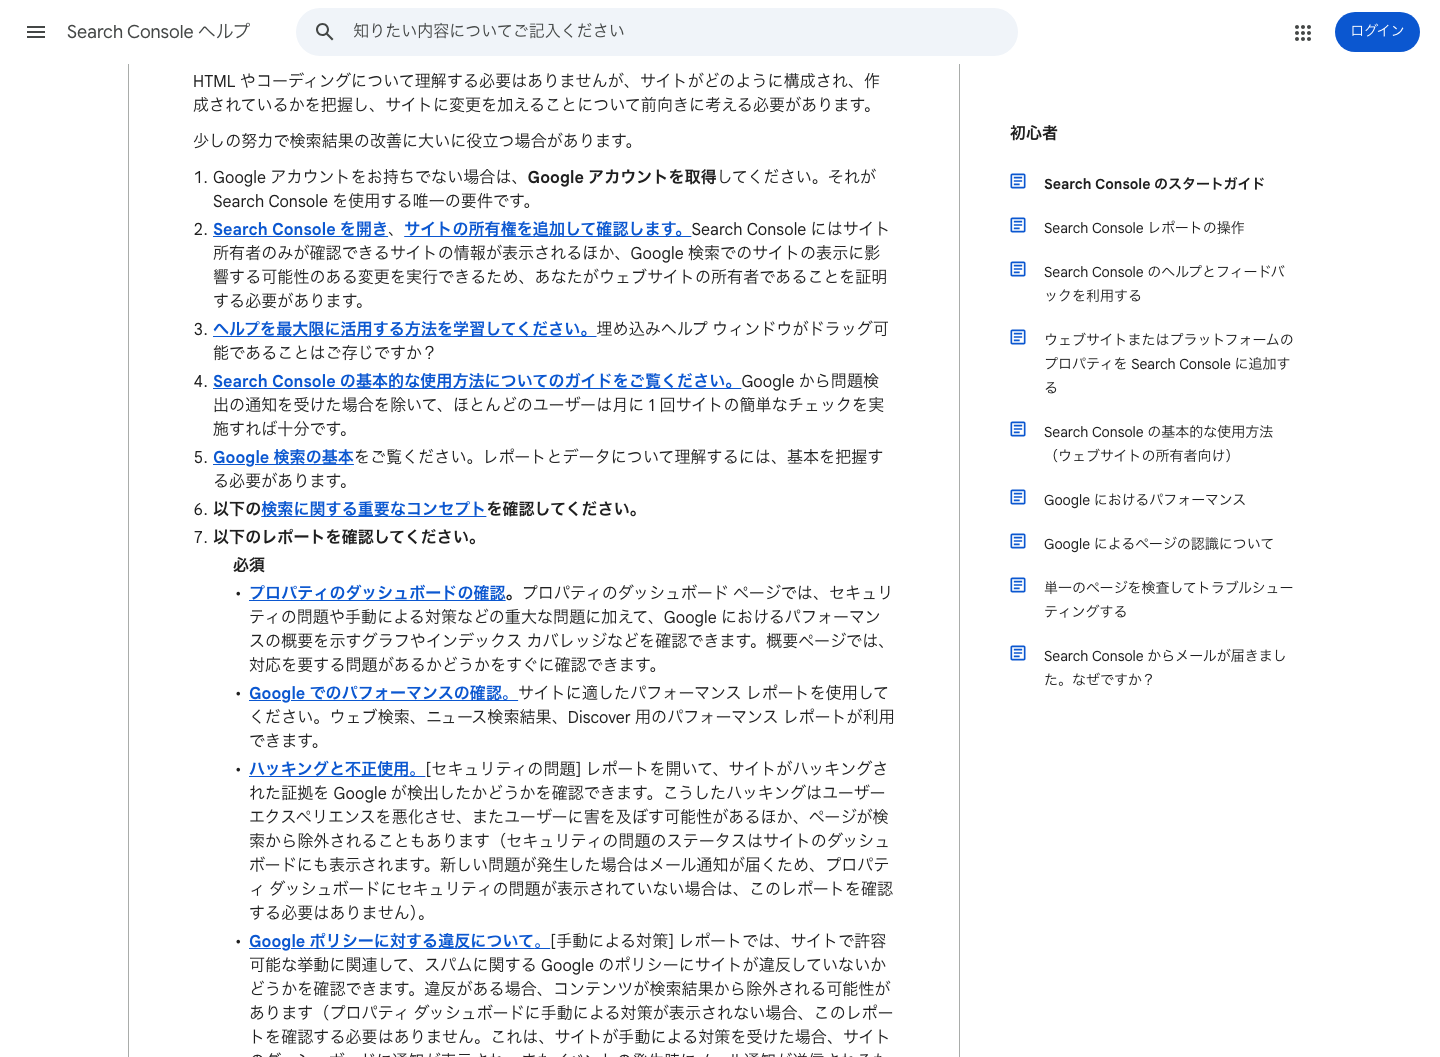Open sidebar article Search Console のスタートガイド
This screenshot has height=1057, width=1440.
coord(1154,184)
